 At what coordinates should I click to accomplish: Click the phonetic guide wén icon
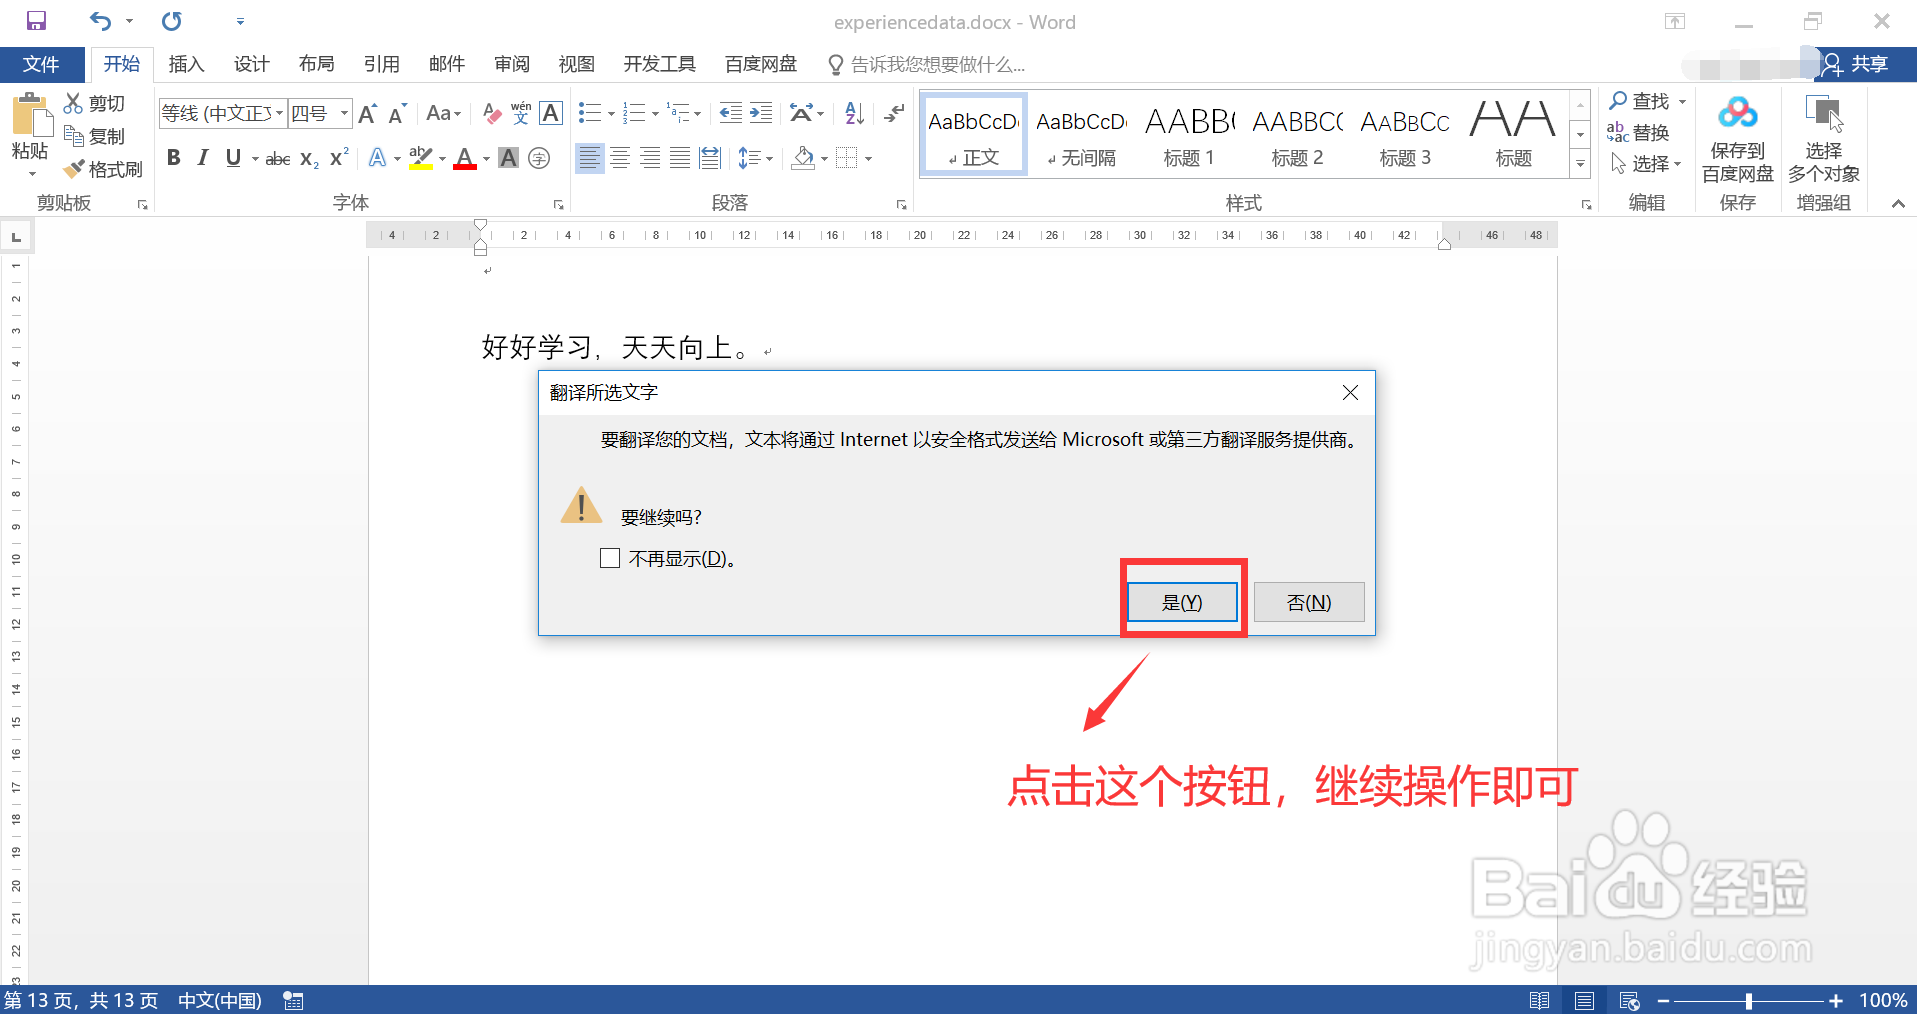tap(521, 113)
